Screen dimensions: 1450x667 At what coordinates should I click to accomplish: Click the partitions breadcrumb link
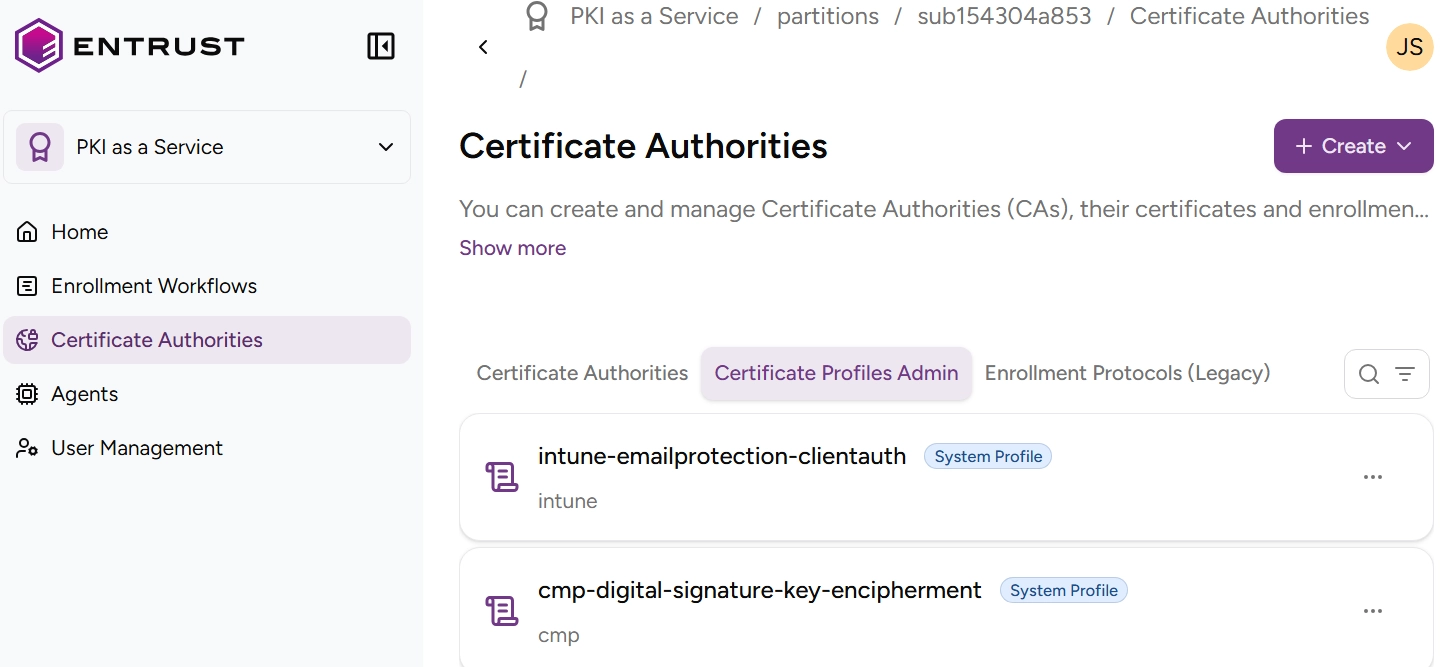(x=827, y=16)
